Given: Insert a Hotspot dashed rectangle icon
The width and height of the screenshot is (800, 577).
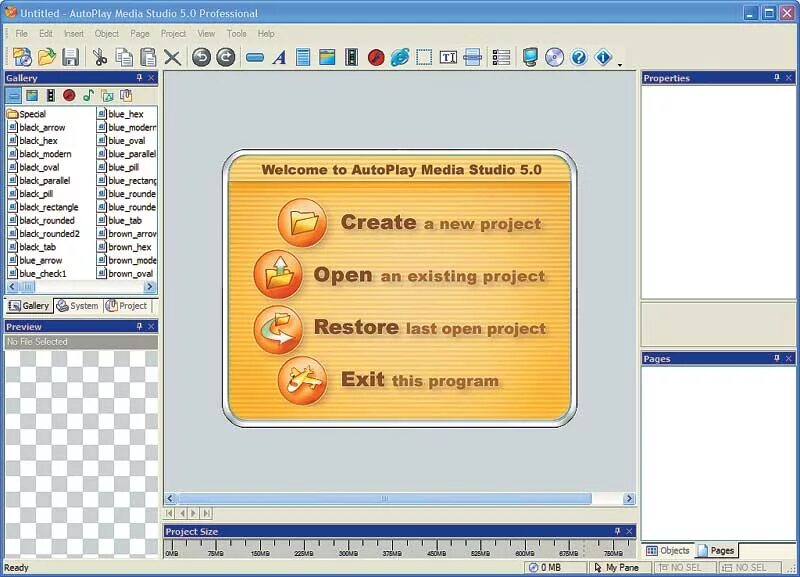Looking at the screenshot, I should coord(424,57).
